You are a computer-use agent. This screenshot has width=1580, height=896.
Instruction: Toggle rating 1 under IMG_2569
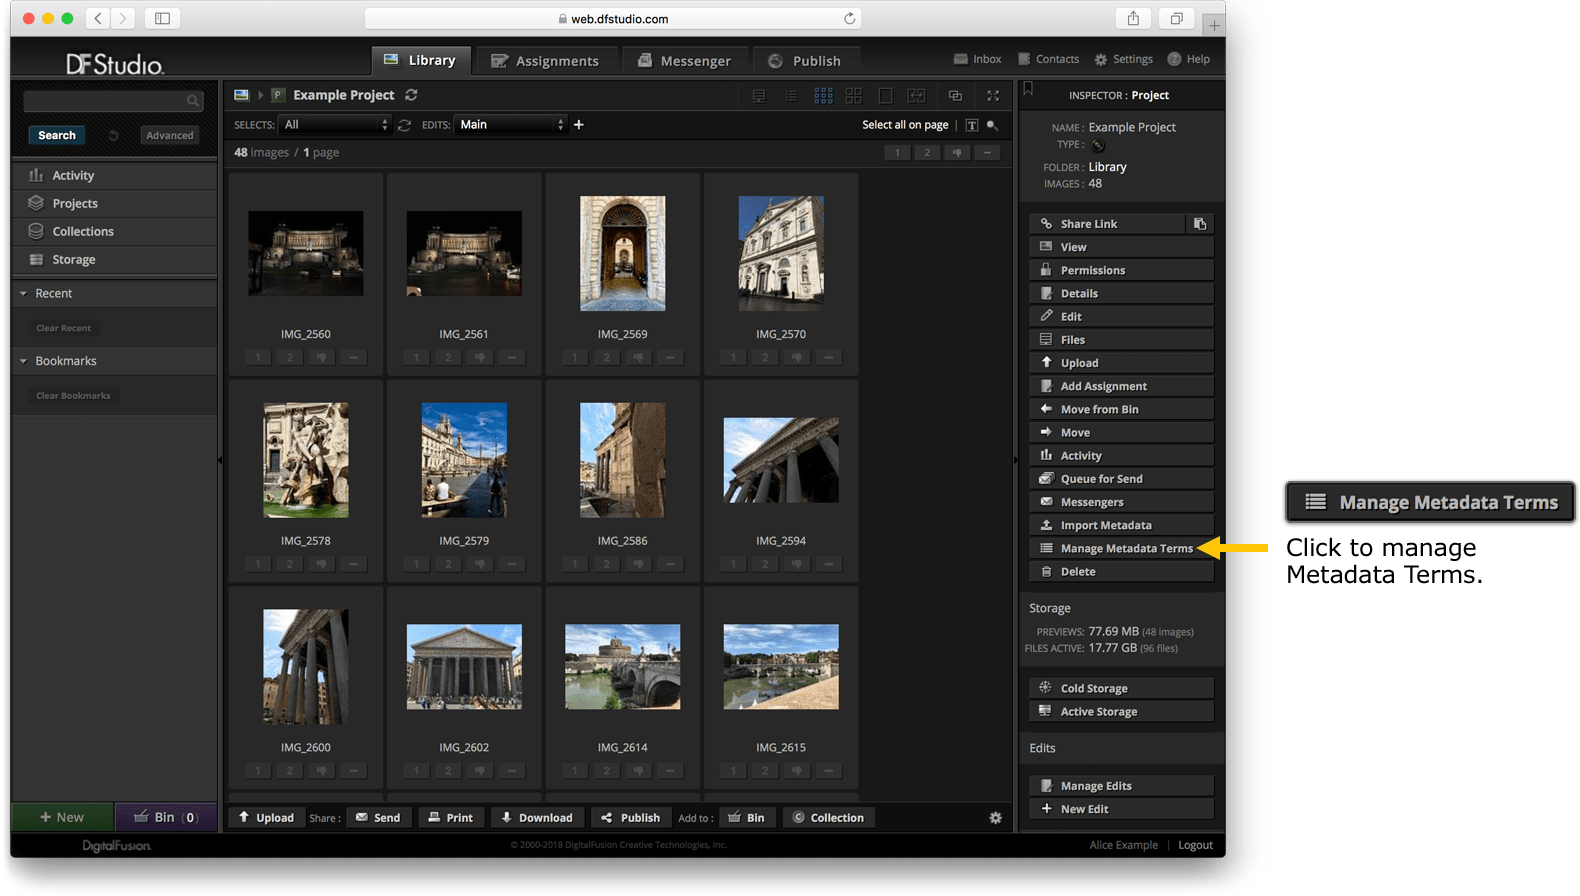coord(575,357)
